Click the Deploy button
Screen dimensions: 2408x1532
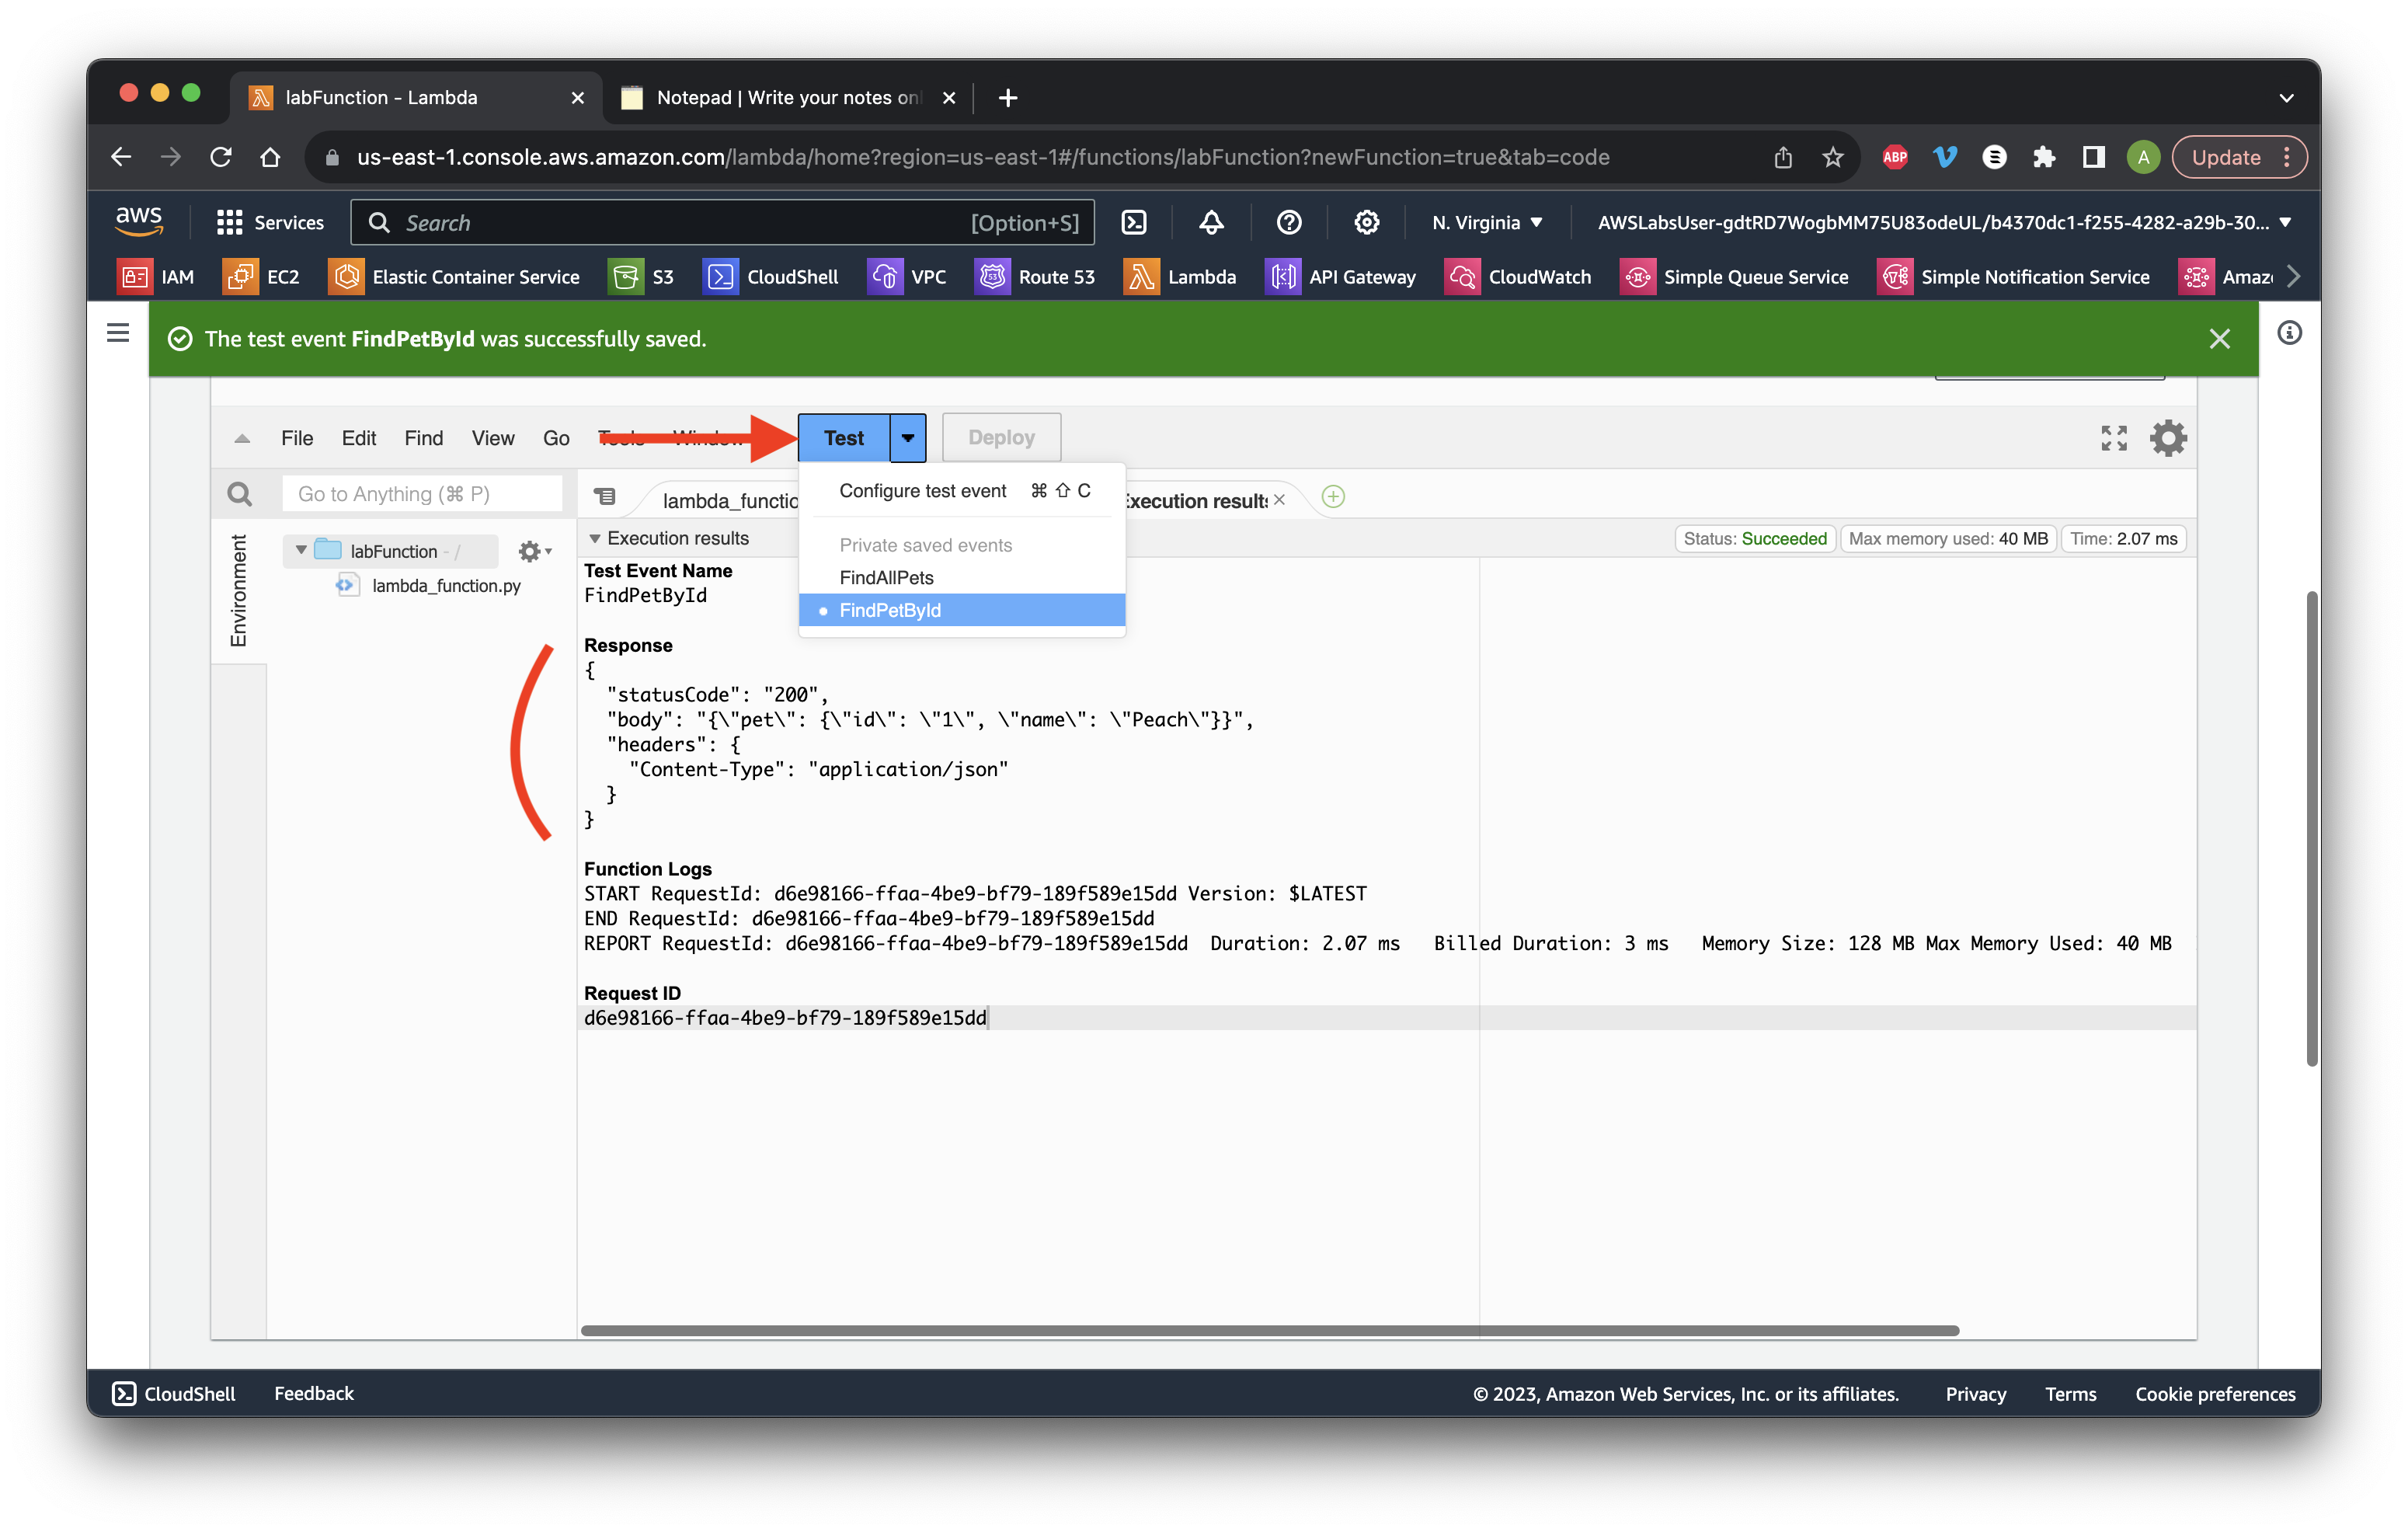[x=1001, y=438]
